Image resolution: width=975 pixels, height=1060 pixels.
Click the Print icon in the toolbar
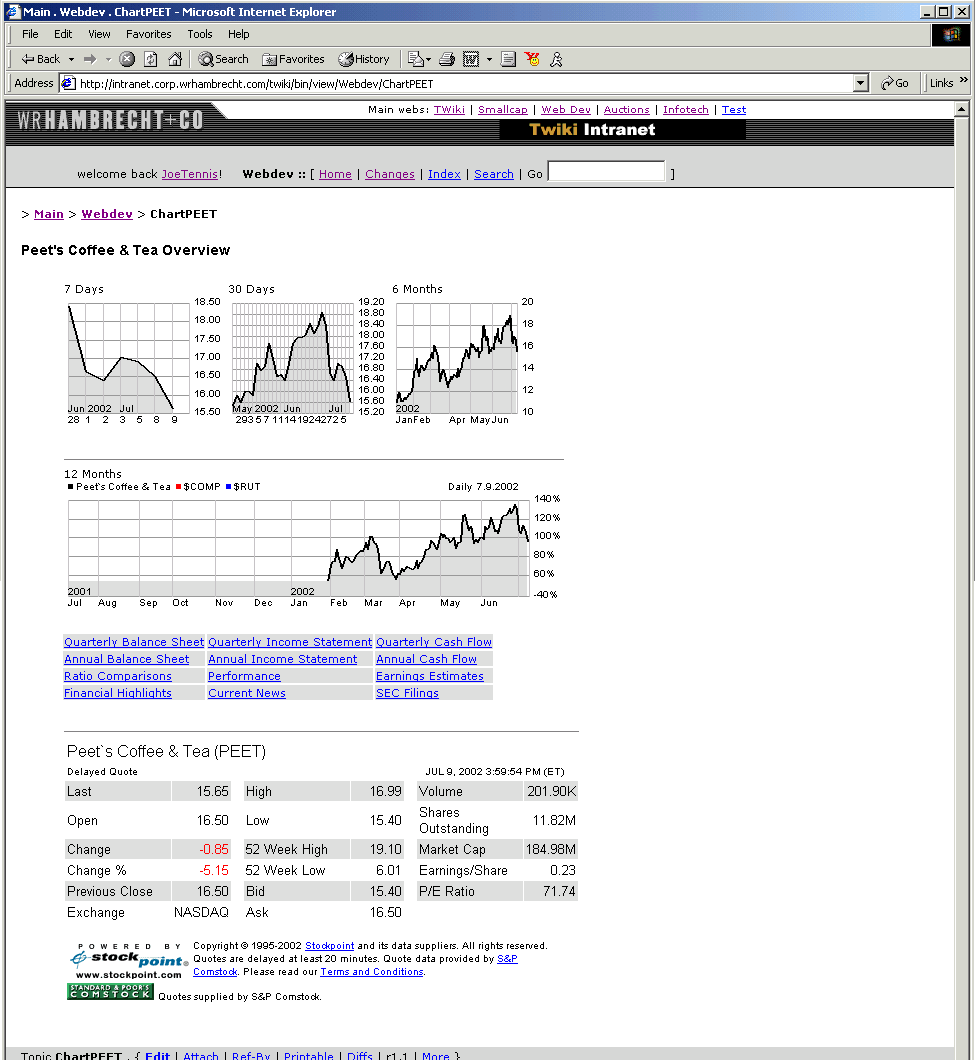click(x=448, y=59)
